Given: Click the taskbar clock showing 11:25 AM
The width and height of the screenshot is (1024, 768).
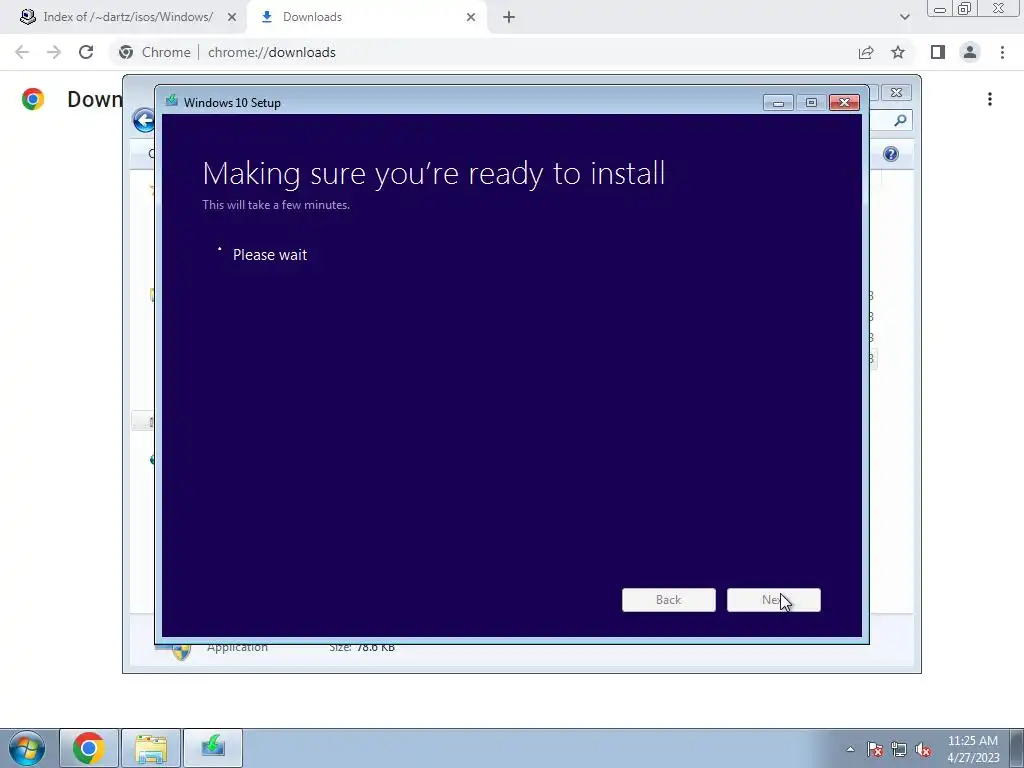Looking at the screenshot, I should point(973,749).
